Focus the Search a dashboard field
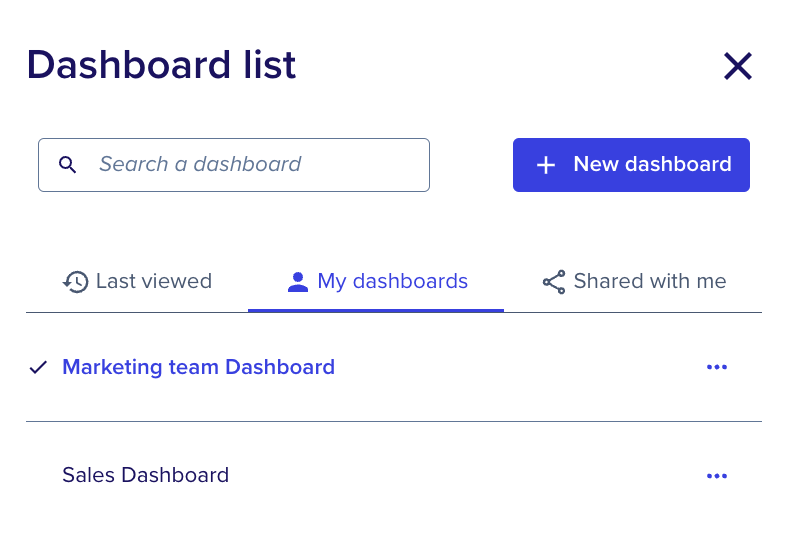The height and width of the screenshot is (548, 802). 234,165
